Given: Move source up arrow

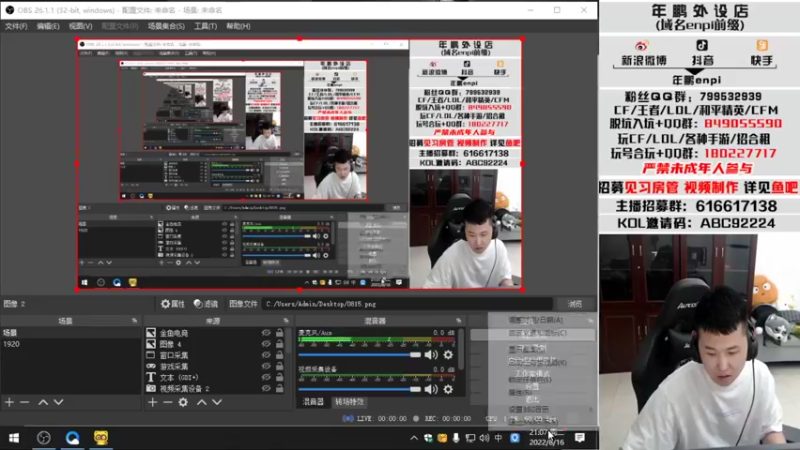Looking at the screenshot, I should 202,402.
